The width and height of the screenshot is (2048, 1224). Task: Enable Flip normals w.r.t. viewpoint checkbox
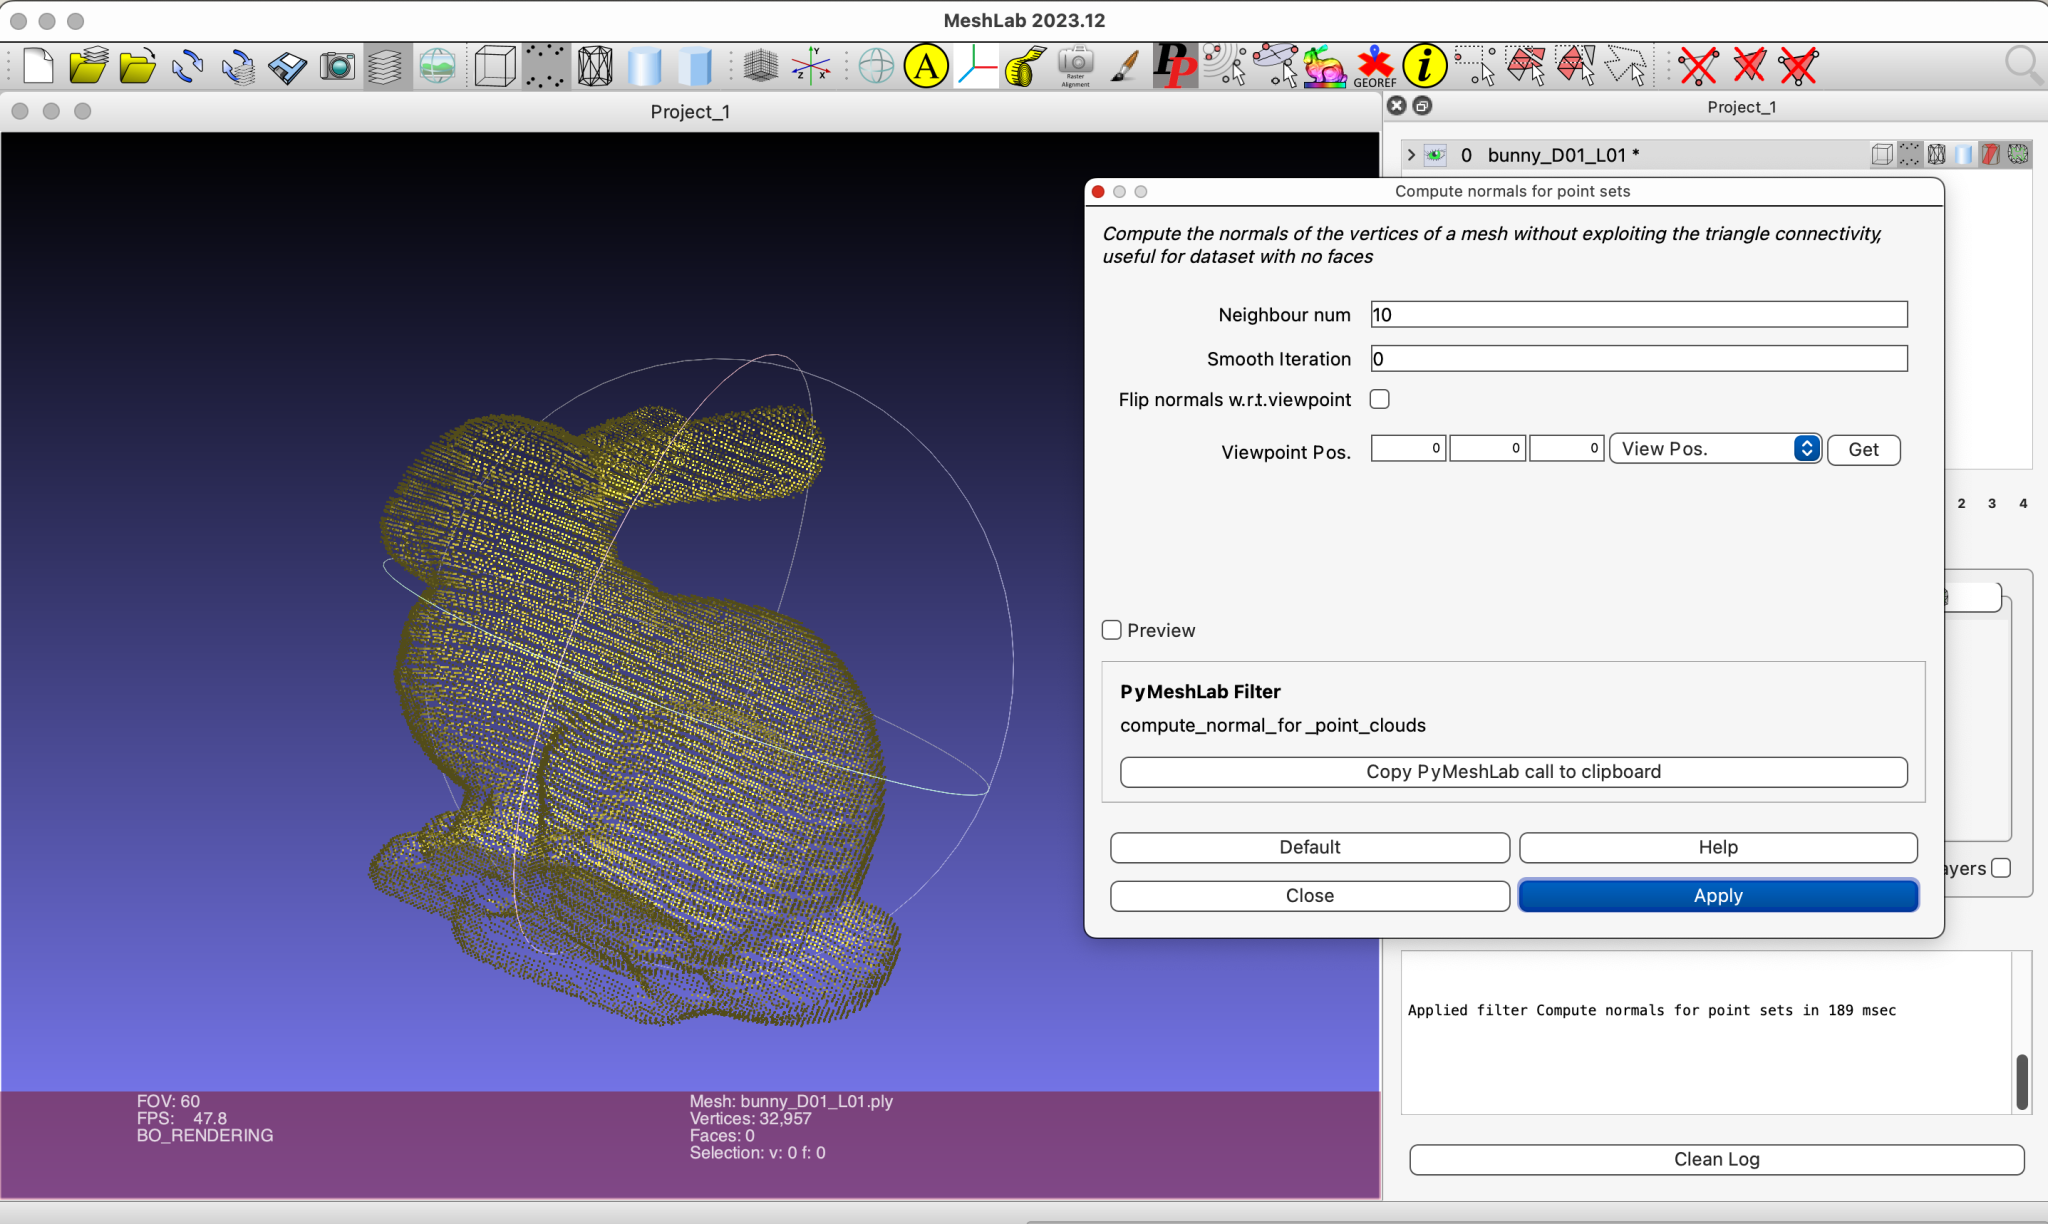coord(1380,399)
